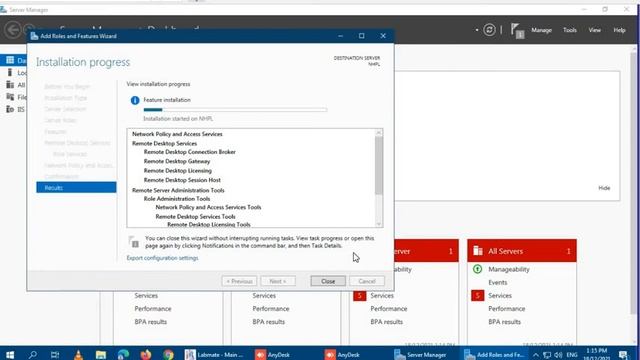Screen dimensions: 640x360
Task: Click 'Remote Desktop Session Host' entry
Action: pyautogui.click(x=182, y=180)
